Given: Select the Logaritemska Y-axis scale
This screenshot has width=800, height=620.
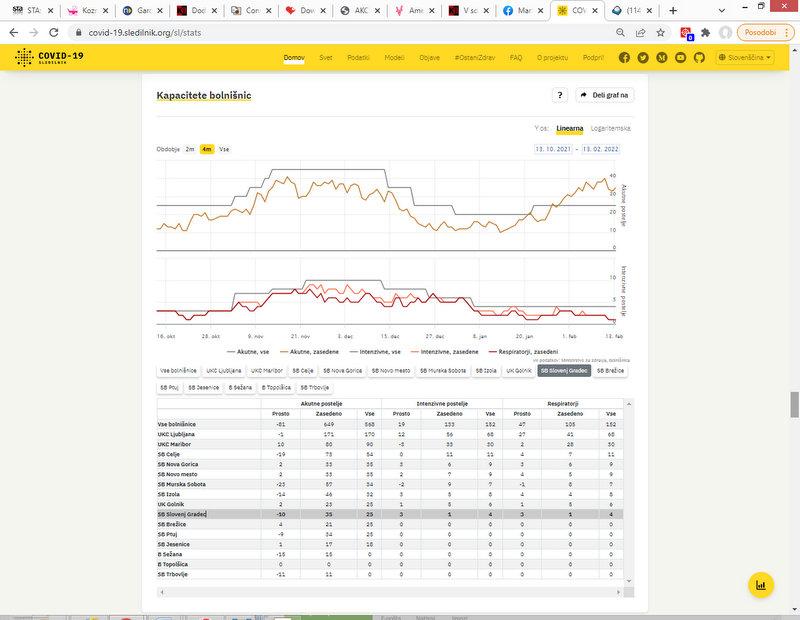Looking at the screenshot, I should pos(610,128).
